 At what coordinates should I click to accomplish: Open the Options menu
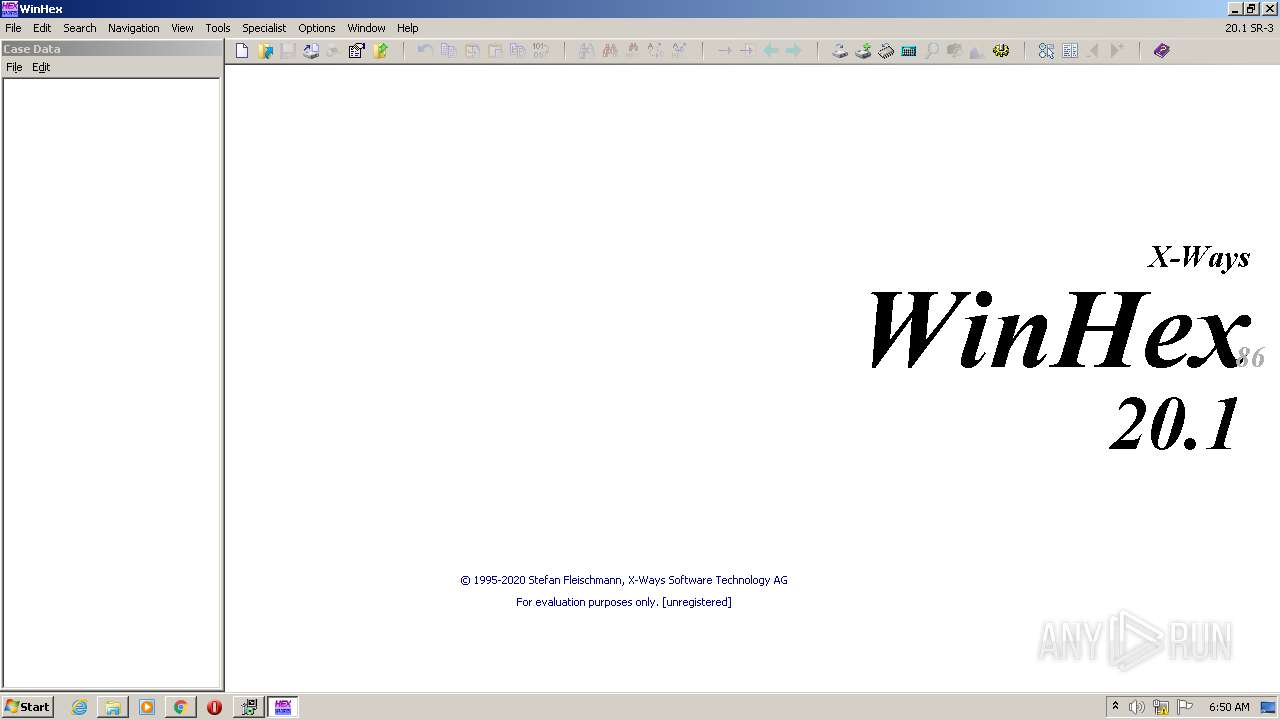click(316, 28)
